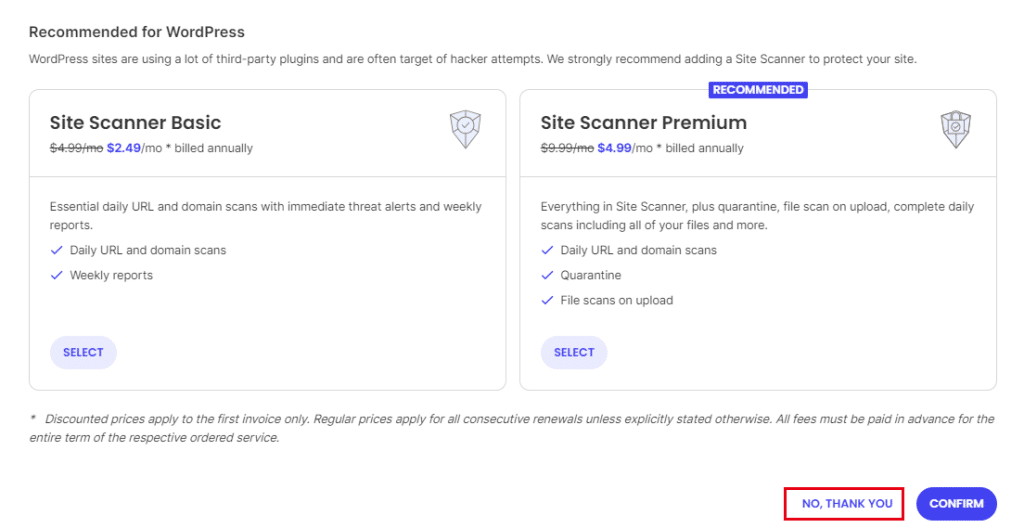Screen dimensions: 1024x528
Task: Click the discounted prices footnote text
Action: [x=511, y=428]
